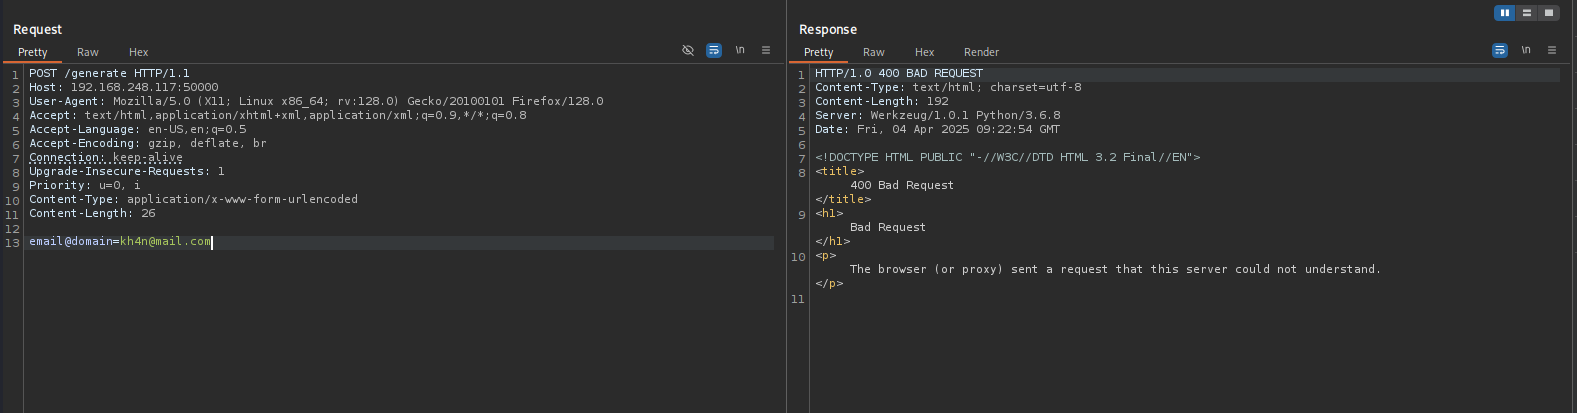This screenshot has width=1577, height=413.
Task: Click line number 13 in Request gutter
Action: point(12,243)
